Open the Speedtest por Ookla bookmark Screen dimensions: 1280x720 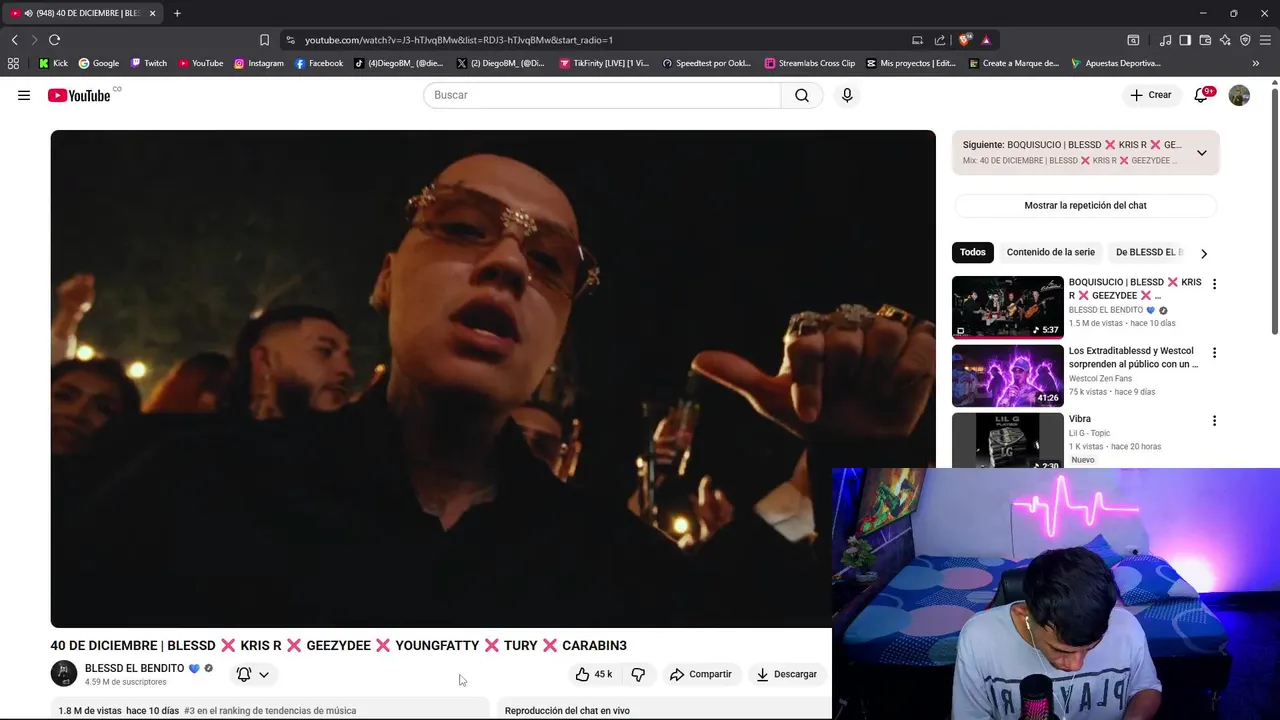click(x=707, y=63)
